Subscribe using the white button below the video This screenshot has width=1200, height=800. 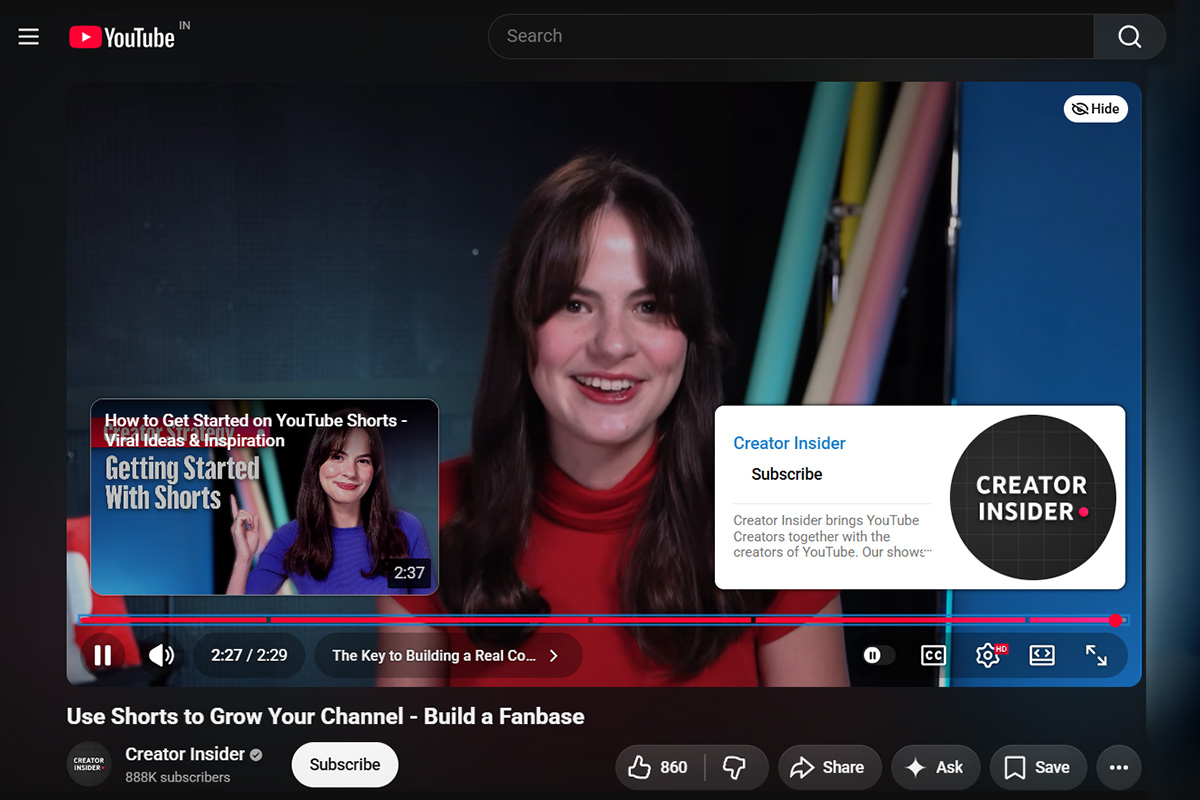(x=345, y=765)
